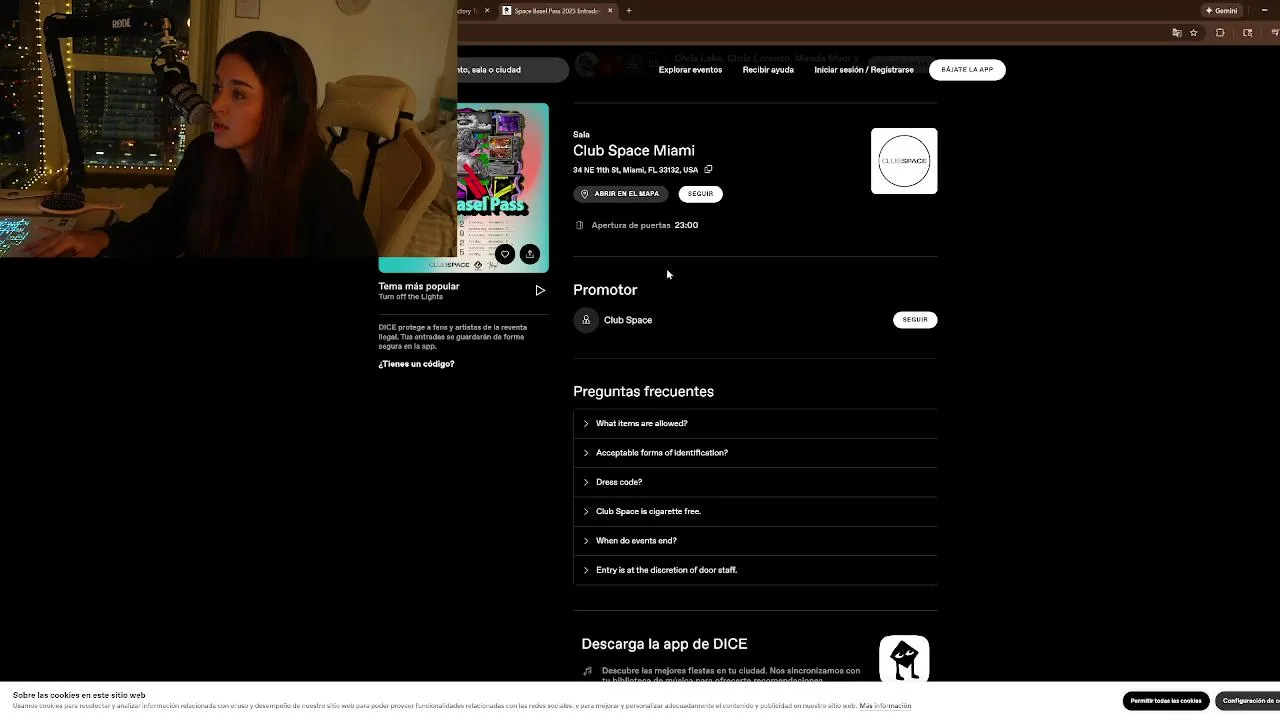Click the Basel Pass event poster
The height and width of the screenshot is (720, 1280).
(x=503, y=187)
